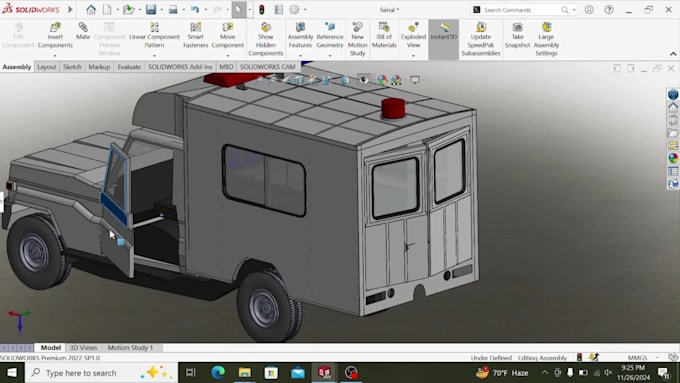Open Large Assembly Settings
This screenshot has height=383, width=680.
(546, 39)
